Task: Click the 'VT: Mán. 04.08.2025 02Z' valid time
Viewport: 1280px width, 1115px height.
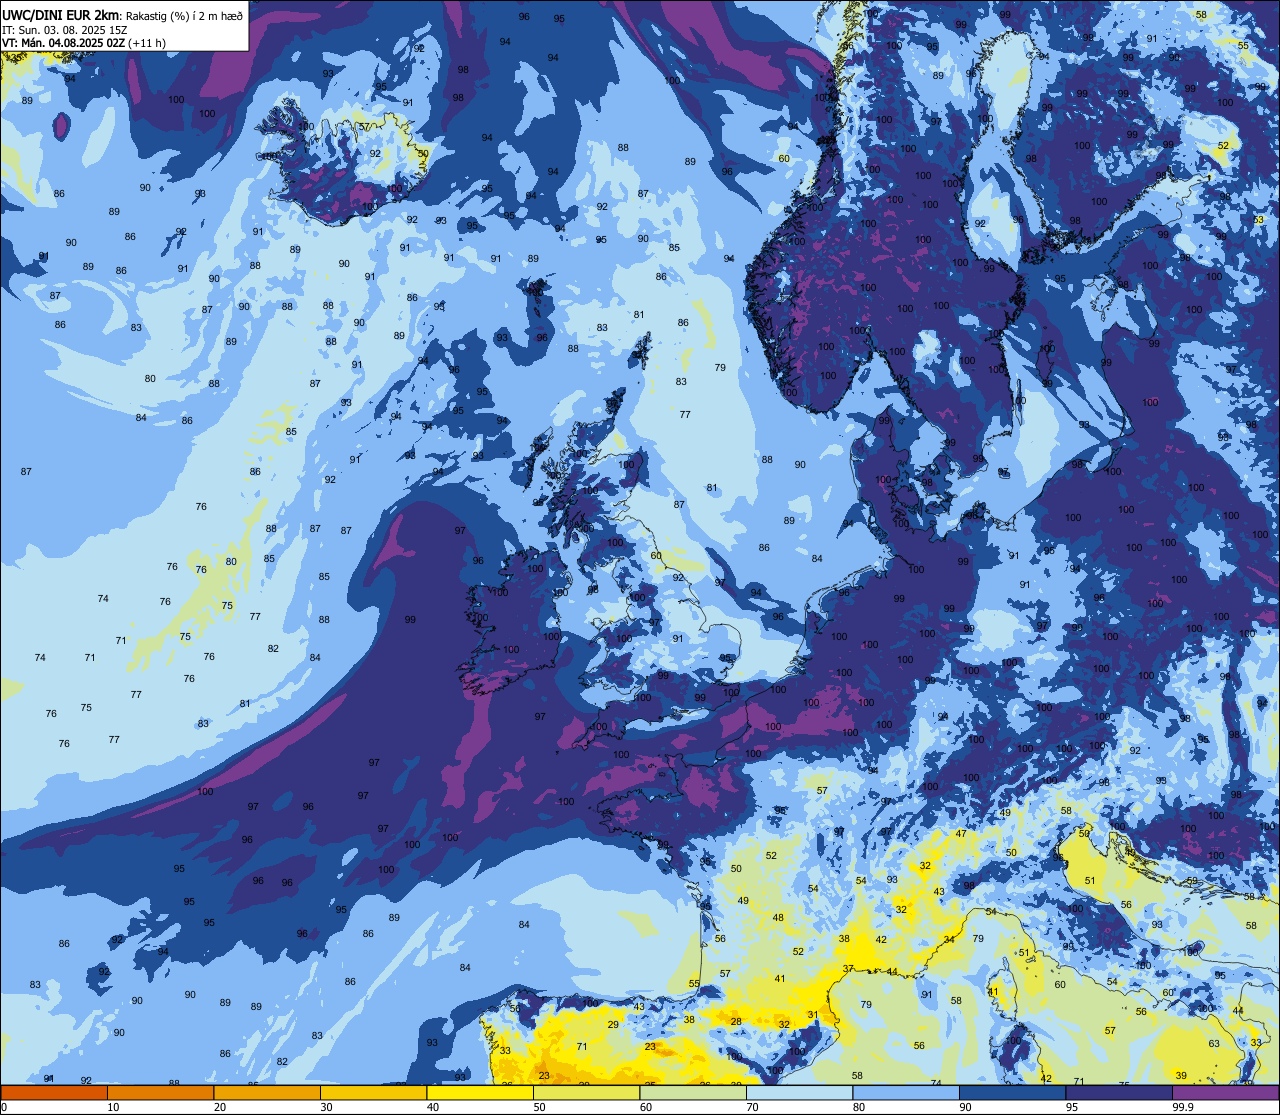Action: (63, 43)
